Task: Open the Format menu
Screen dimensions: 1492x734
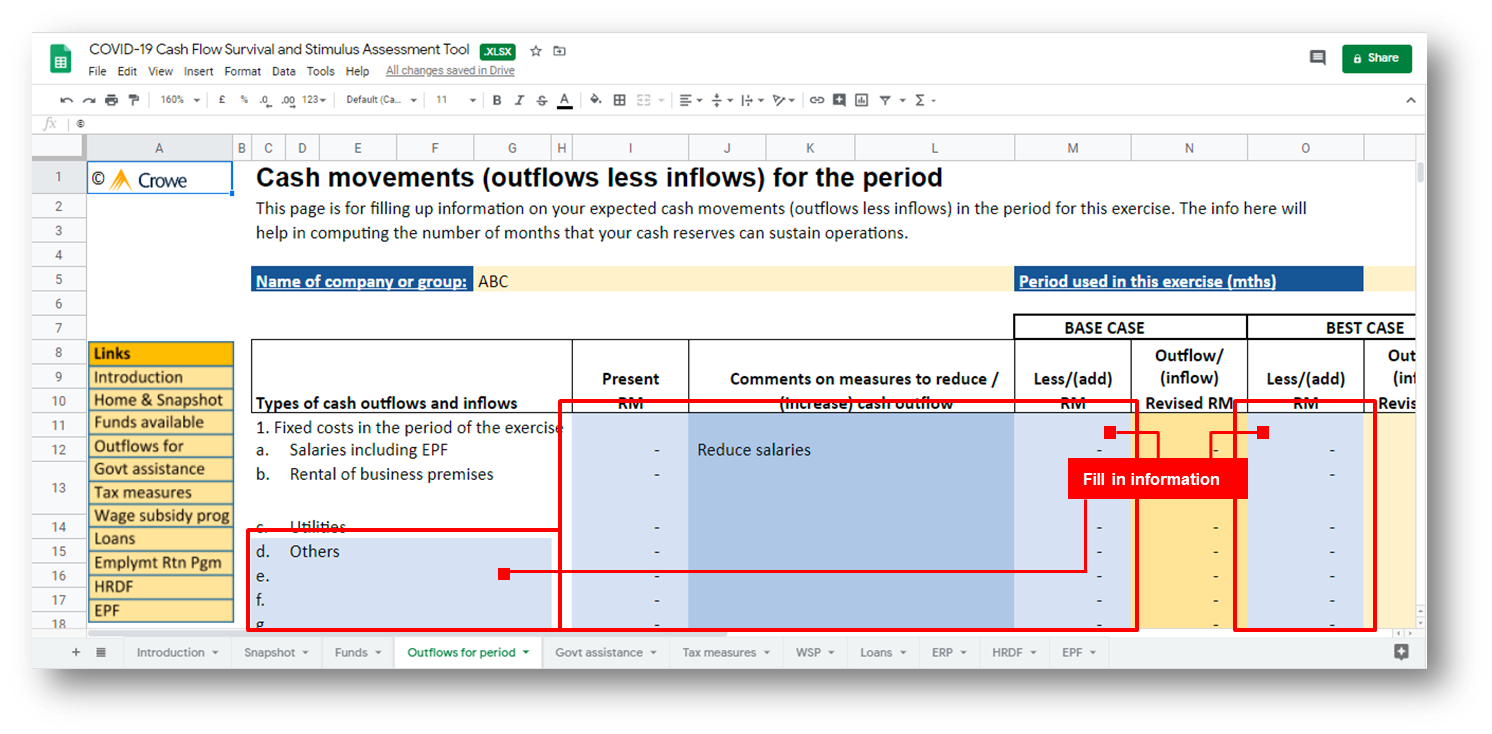Action: (242, 71)
